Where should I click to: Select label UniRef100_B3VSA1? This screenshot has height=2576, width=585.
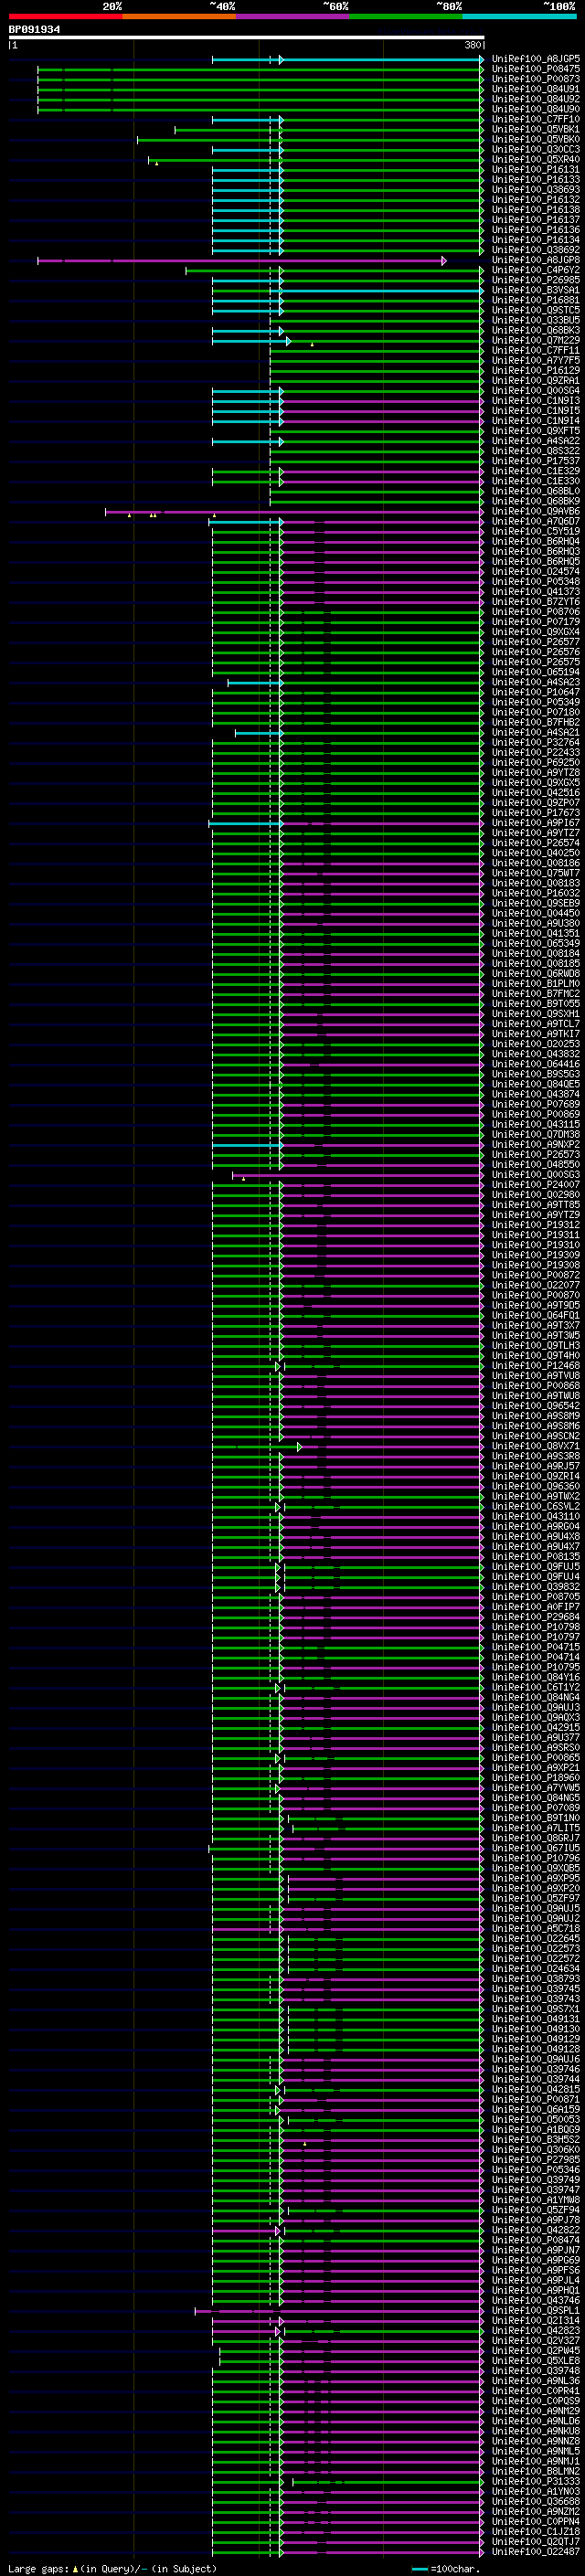[x=535, y=290]
